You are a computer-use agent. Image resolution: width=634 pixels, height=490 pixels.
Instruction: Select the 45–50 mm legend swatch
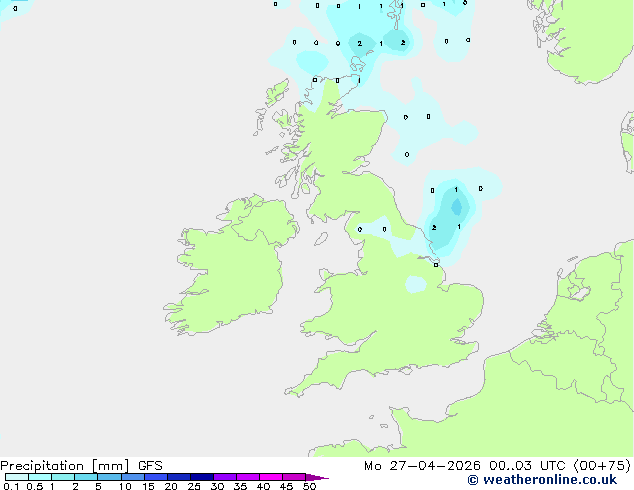coord(294,477)
